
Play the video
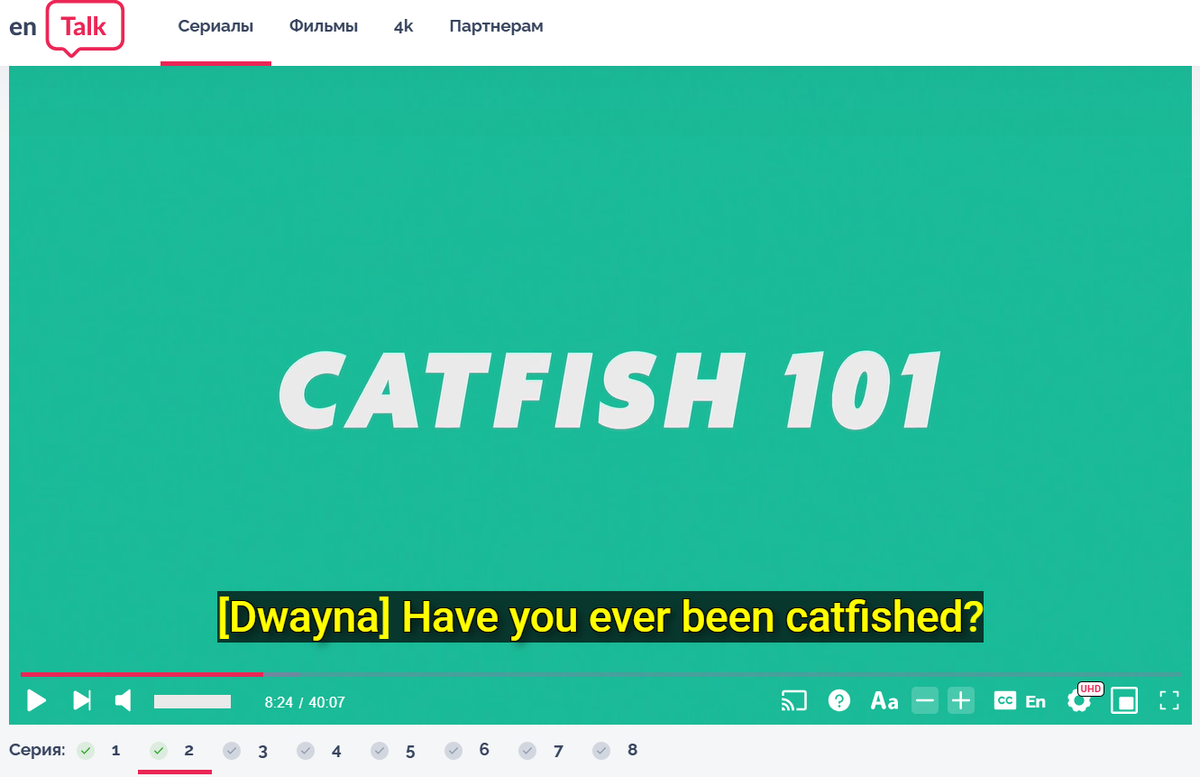(x=36, y=700)
